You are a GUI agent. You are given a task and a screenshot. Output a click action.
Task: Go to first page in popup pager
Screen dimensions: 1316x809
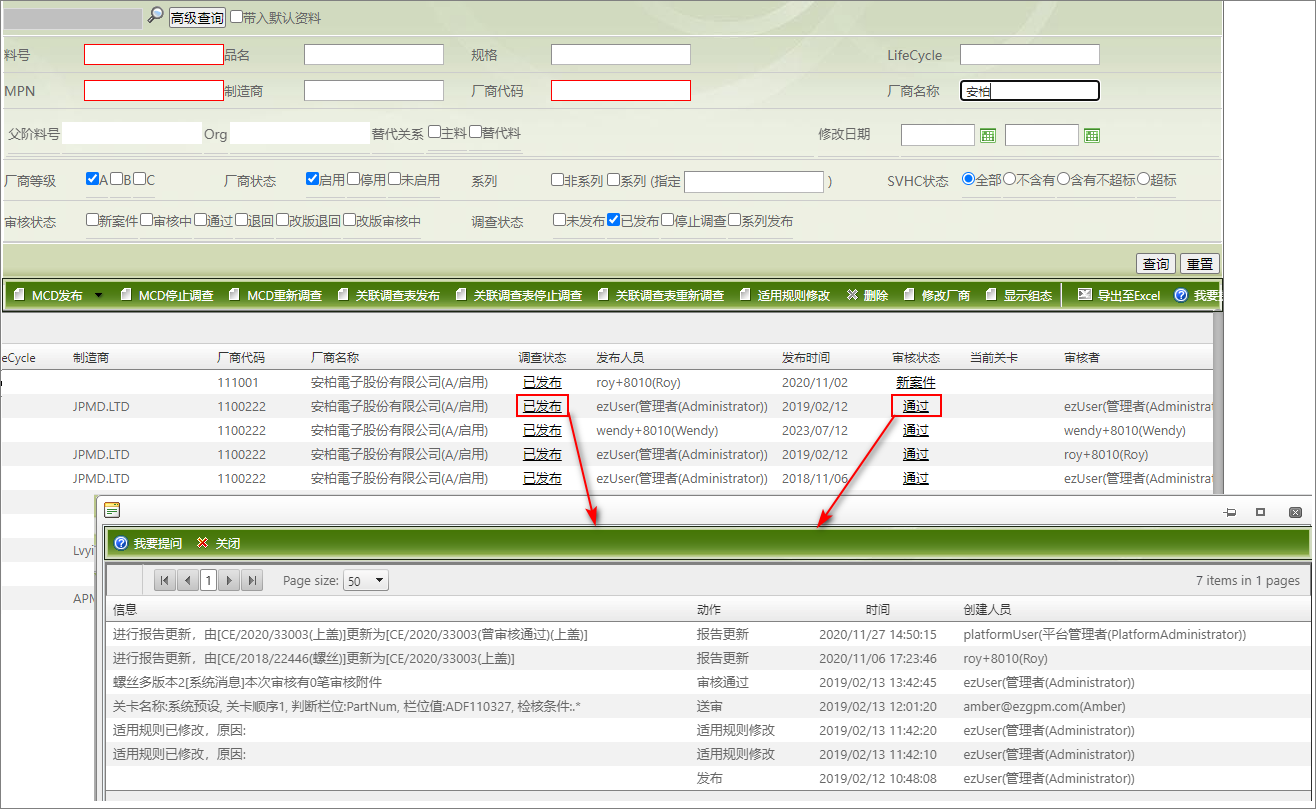165,580
